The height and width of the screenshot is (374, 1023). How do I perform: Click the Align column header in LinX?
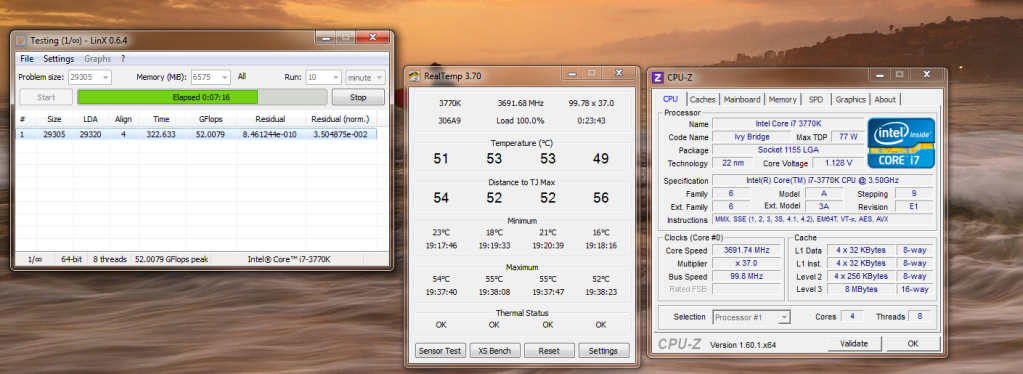click(x=123, y=119)
